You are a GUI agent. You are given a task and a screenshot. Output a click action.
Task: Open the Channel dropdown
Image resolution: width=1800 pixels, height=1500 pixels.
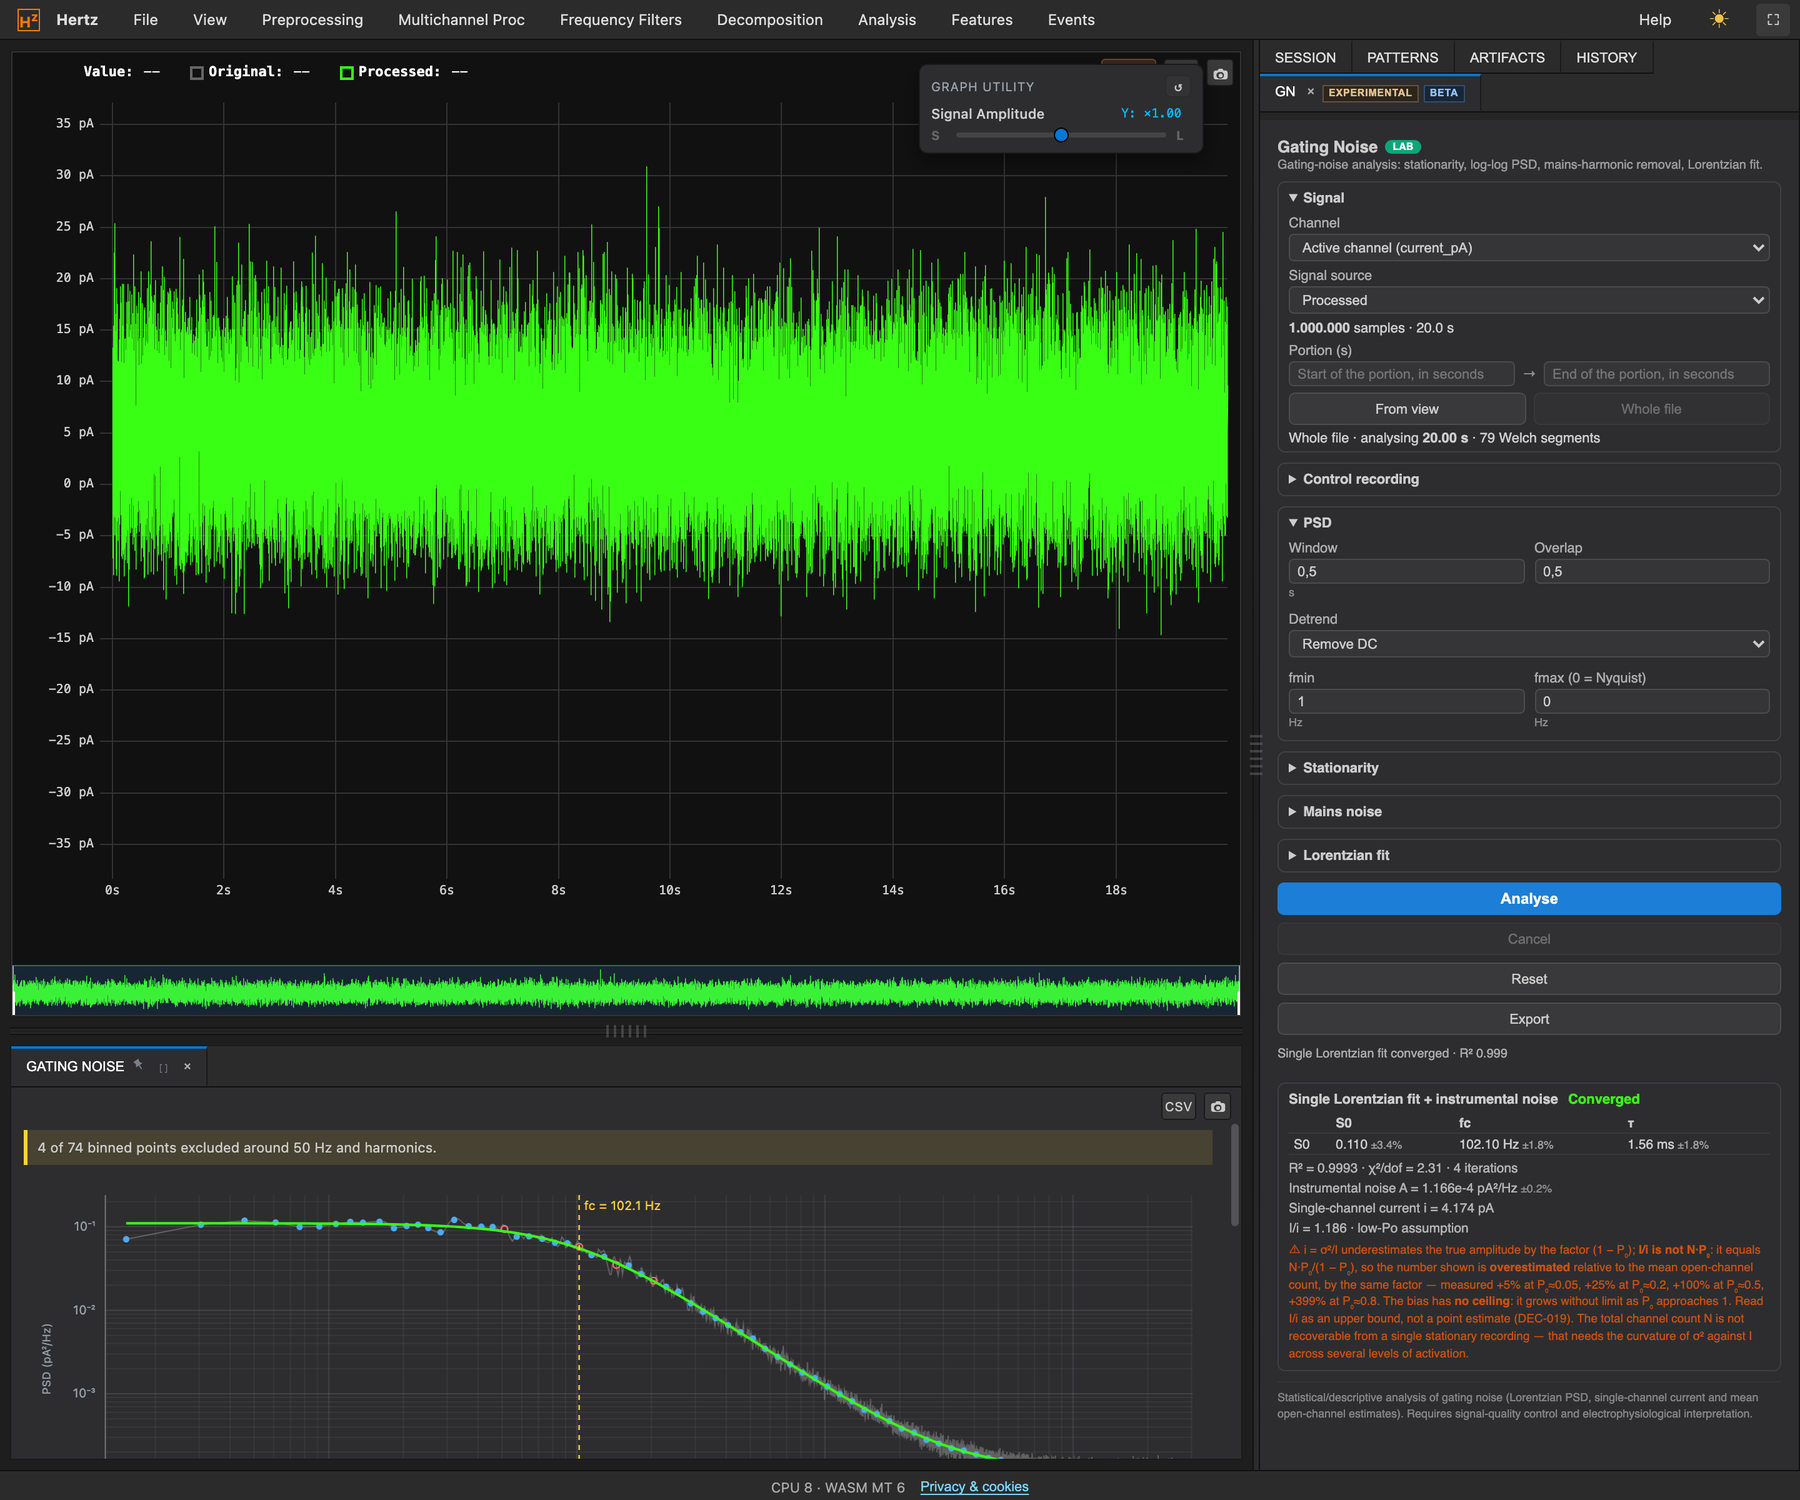[1528, 248]
